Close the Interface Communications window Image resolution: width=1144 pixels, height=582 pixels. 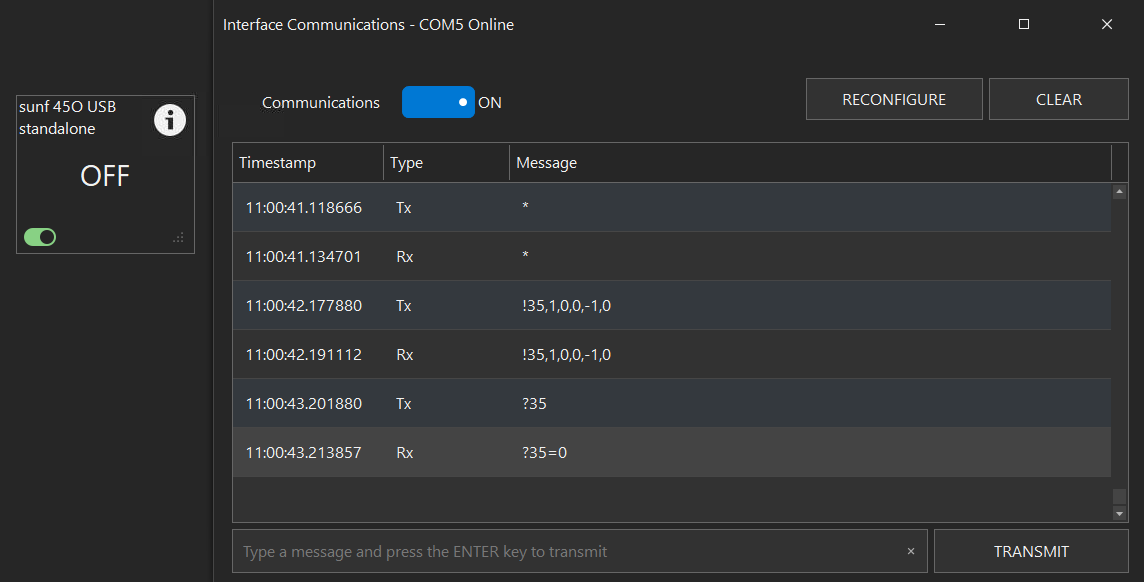coord(1107,25)
